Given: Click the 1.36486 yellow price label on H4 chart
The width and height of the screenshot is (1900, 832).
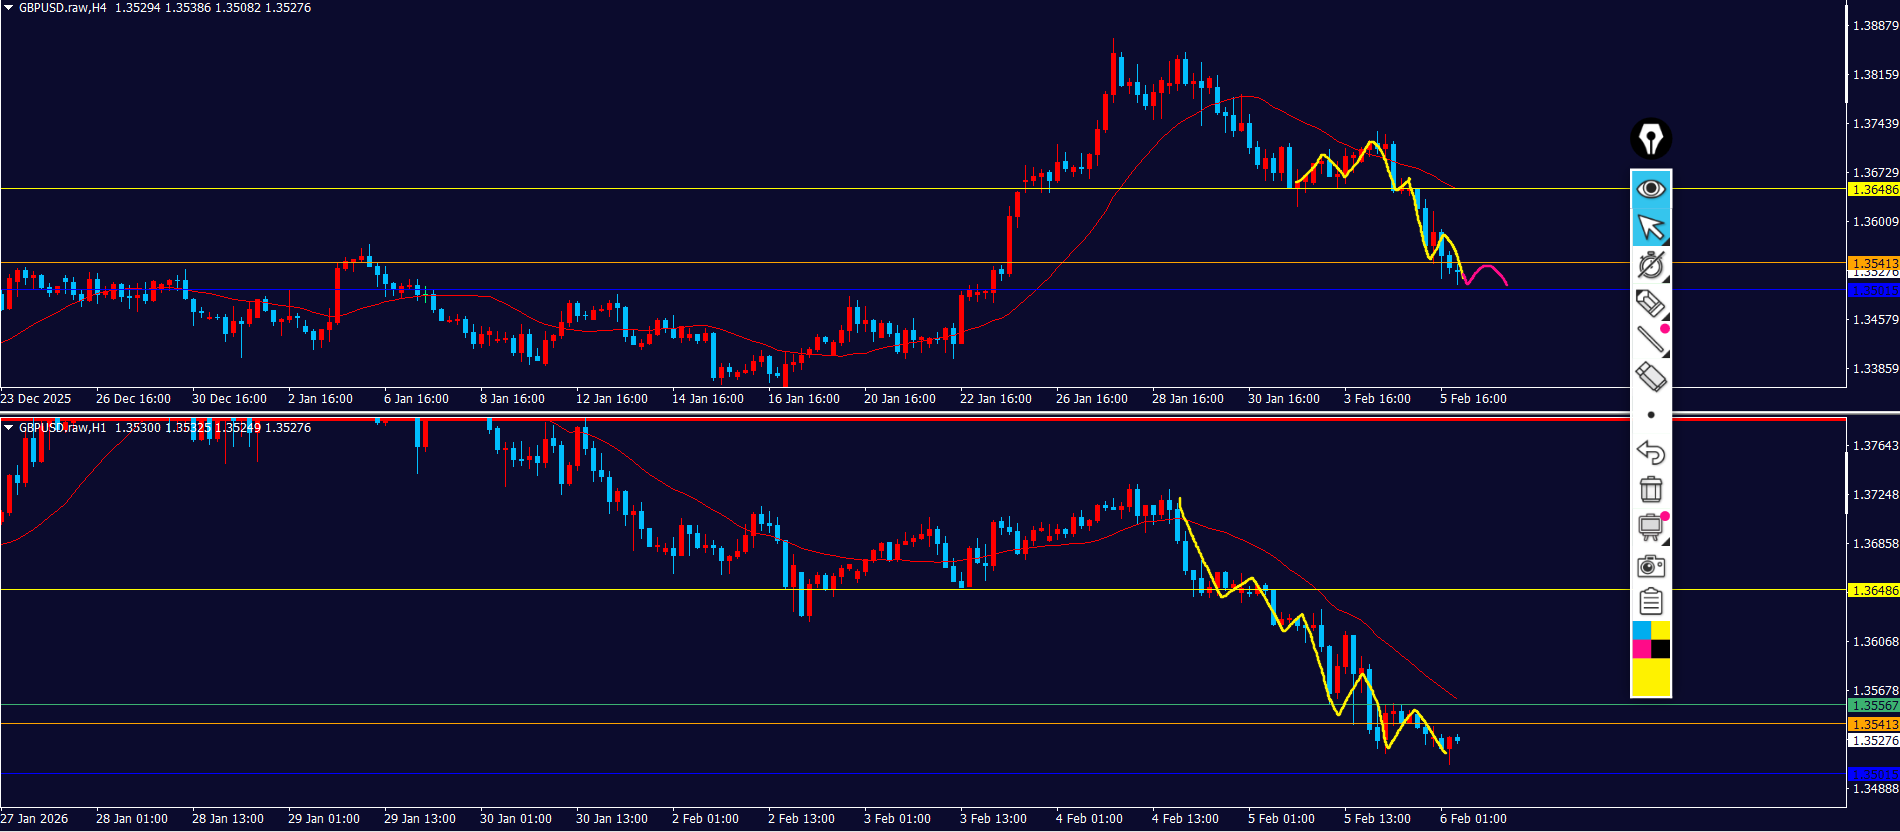Looking at the screenshot, I should [1873, 190].
